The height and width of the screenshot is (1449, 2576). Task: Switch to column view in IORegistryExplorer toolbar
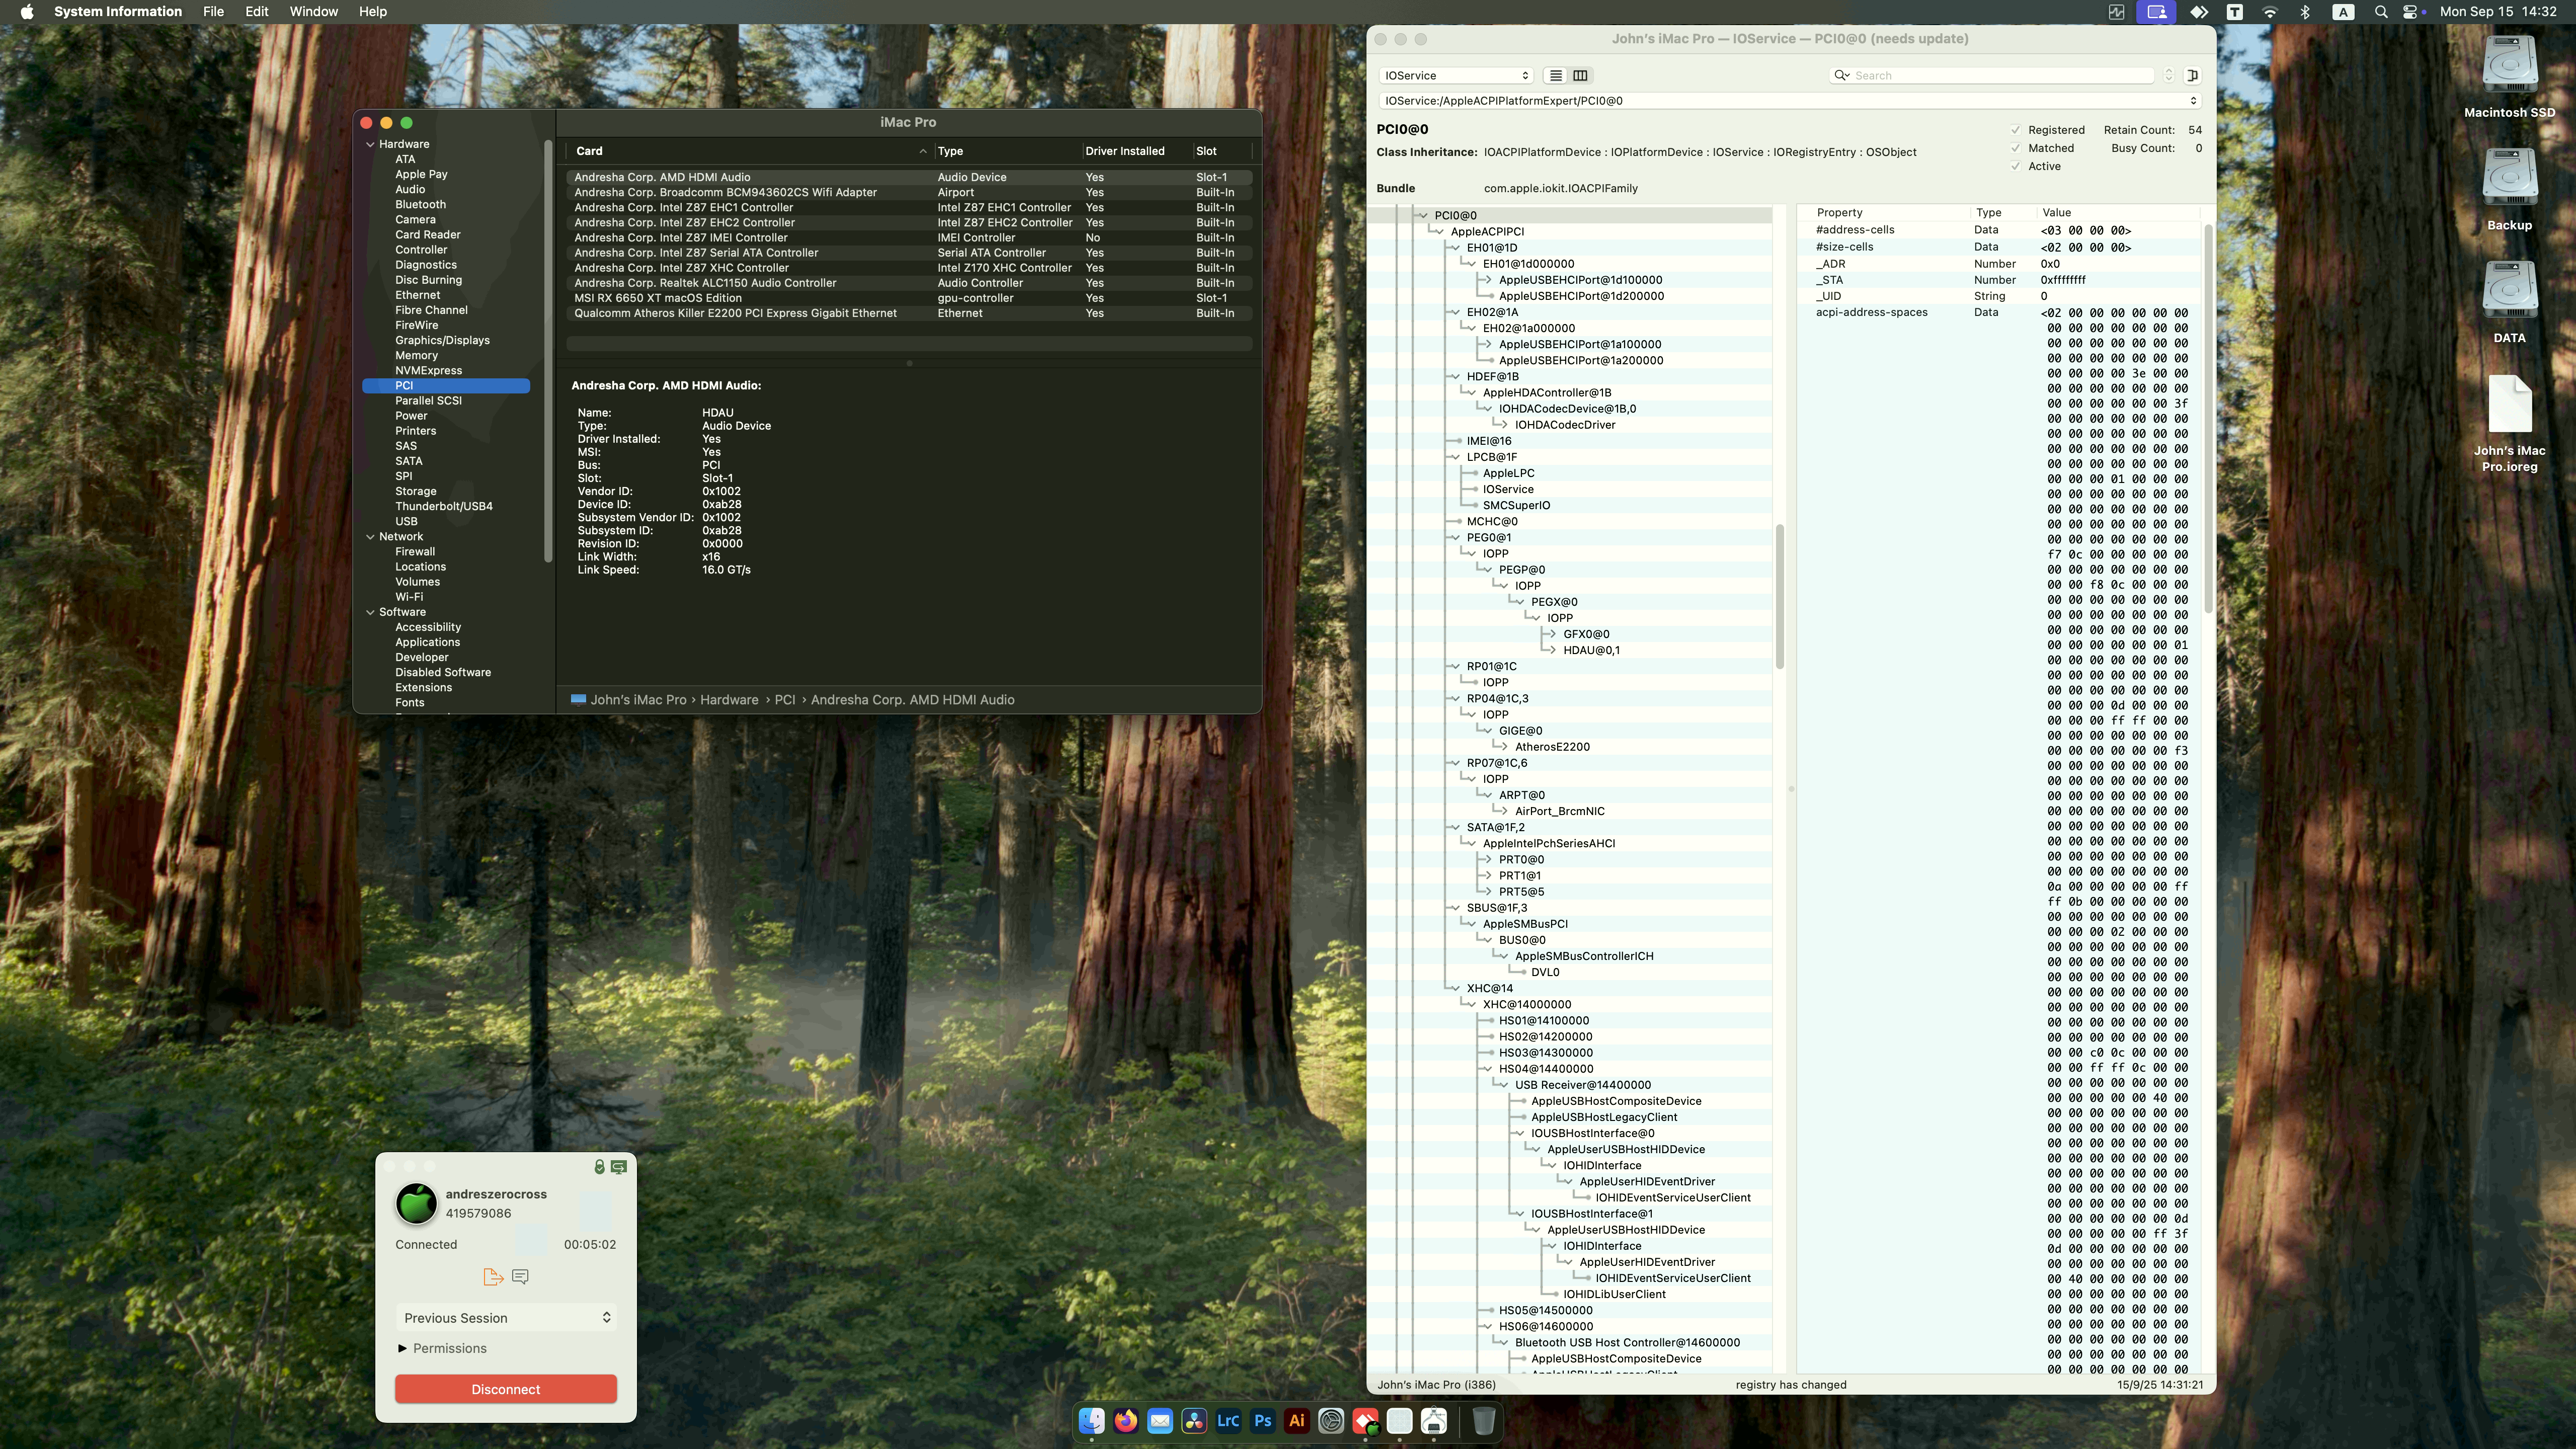[1580, 76]
